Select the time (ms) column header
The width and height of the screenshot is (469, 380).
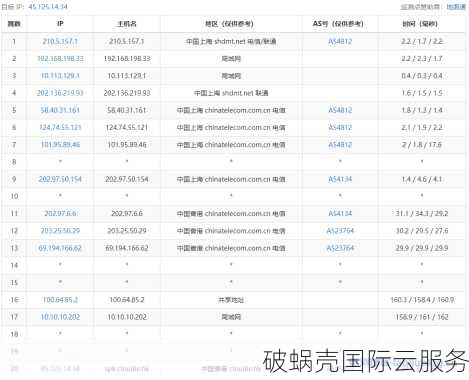pyautogui.click(x=422, y=24)
